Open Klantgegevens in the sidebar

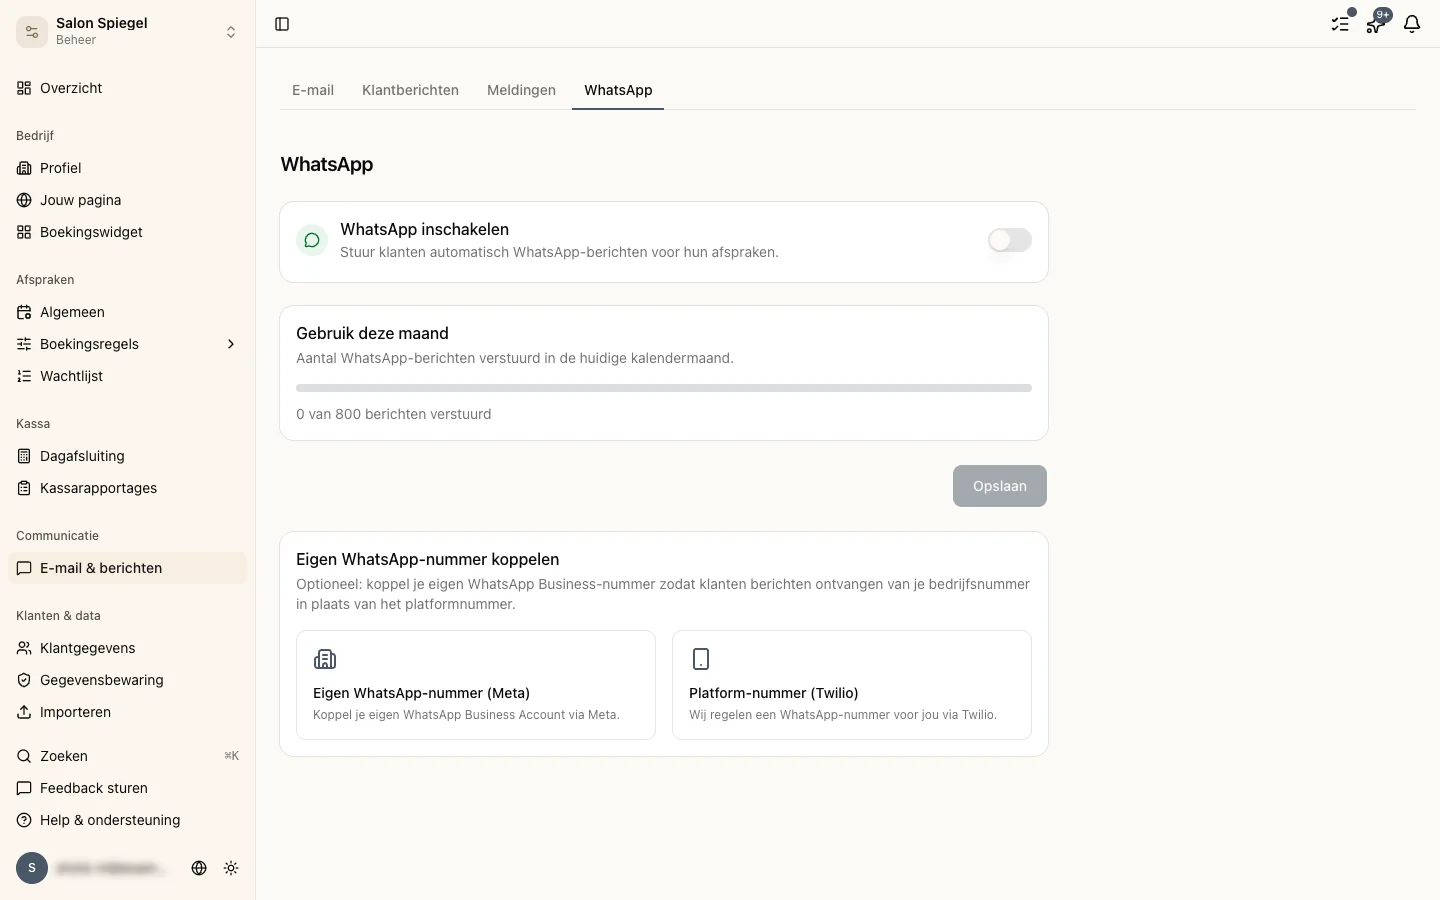coord(128,648)
